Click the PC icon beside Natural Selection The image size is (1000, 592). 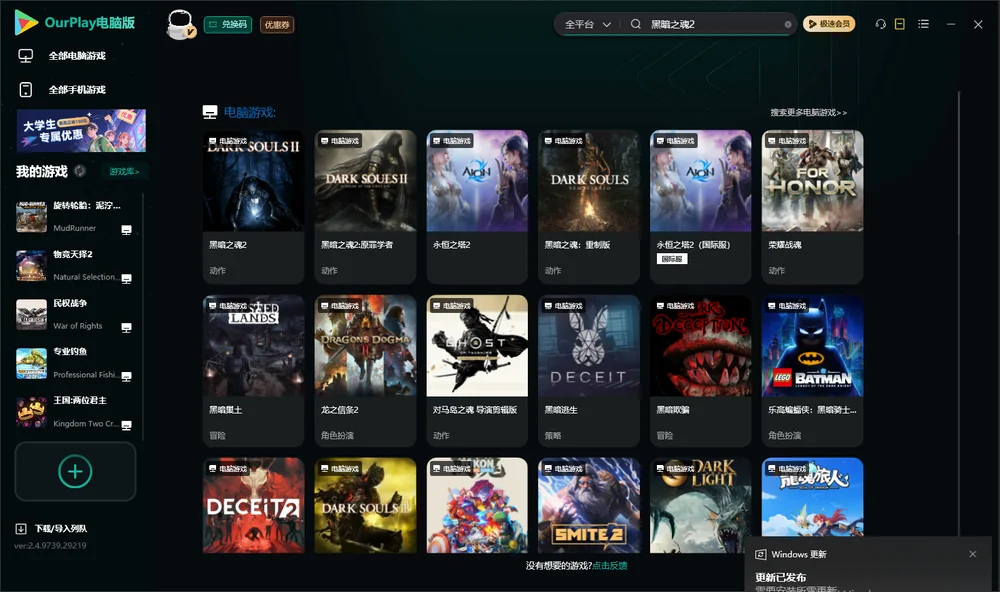tap(126, 279)
